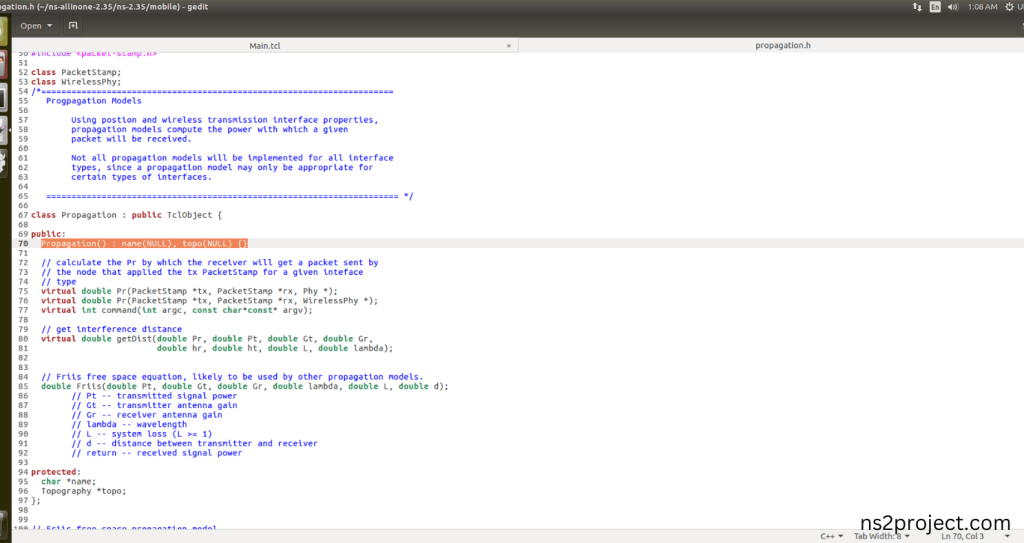The height and width of the screenshot is (543, 1024).
Task: Create a new document with the new-tab icon
Action: pos(73,25)
